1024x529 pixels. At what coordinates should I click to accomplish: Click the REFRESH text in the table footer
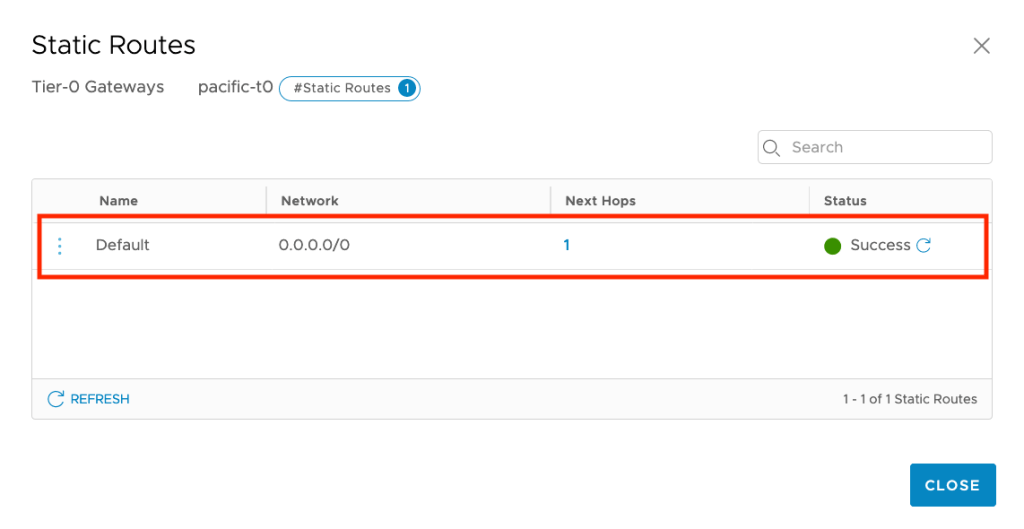tap(100, 399)
